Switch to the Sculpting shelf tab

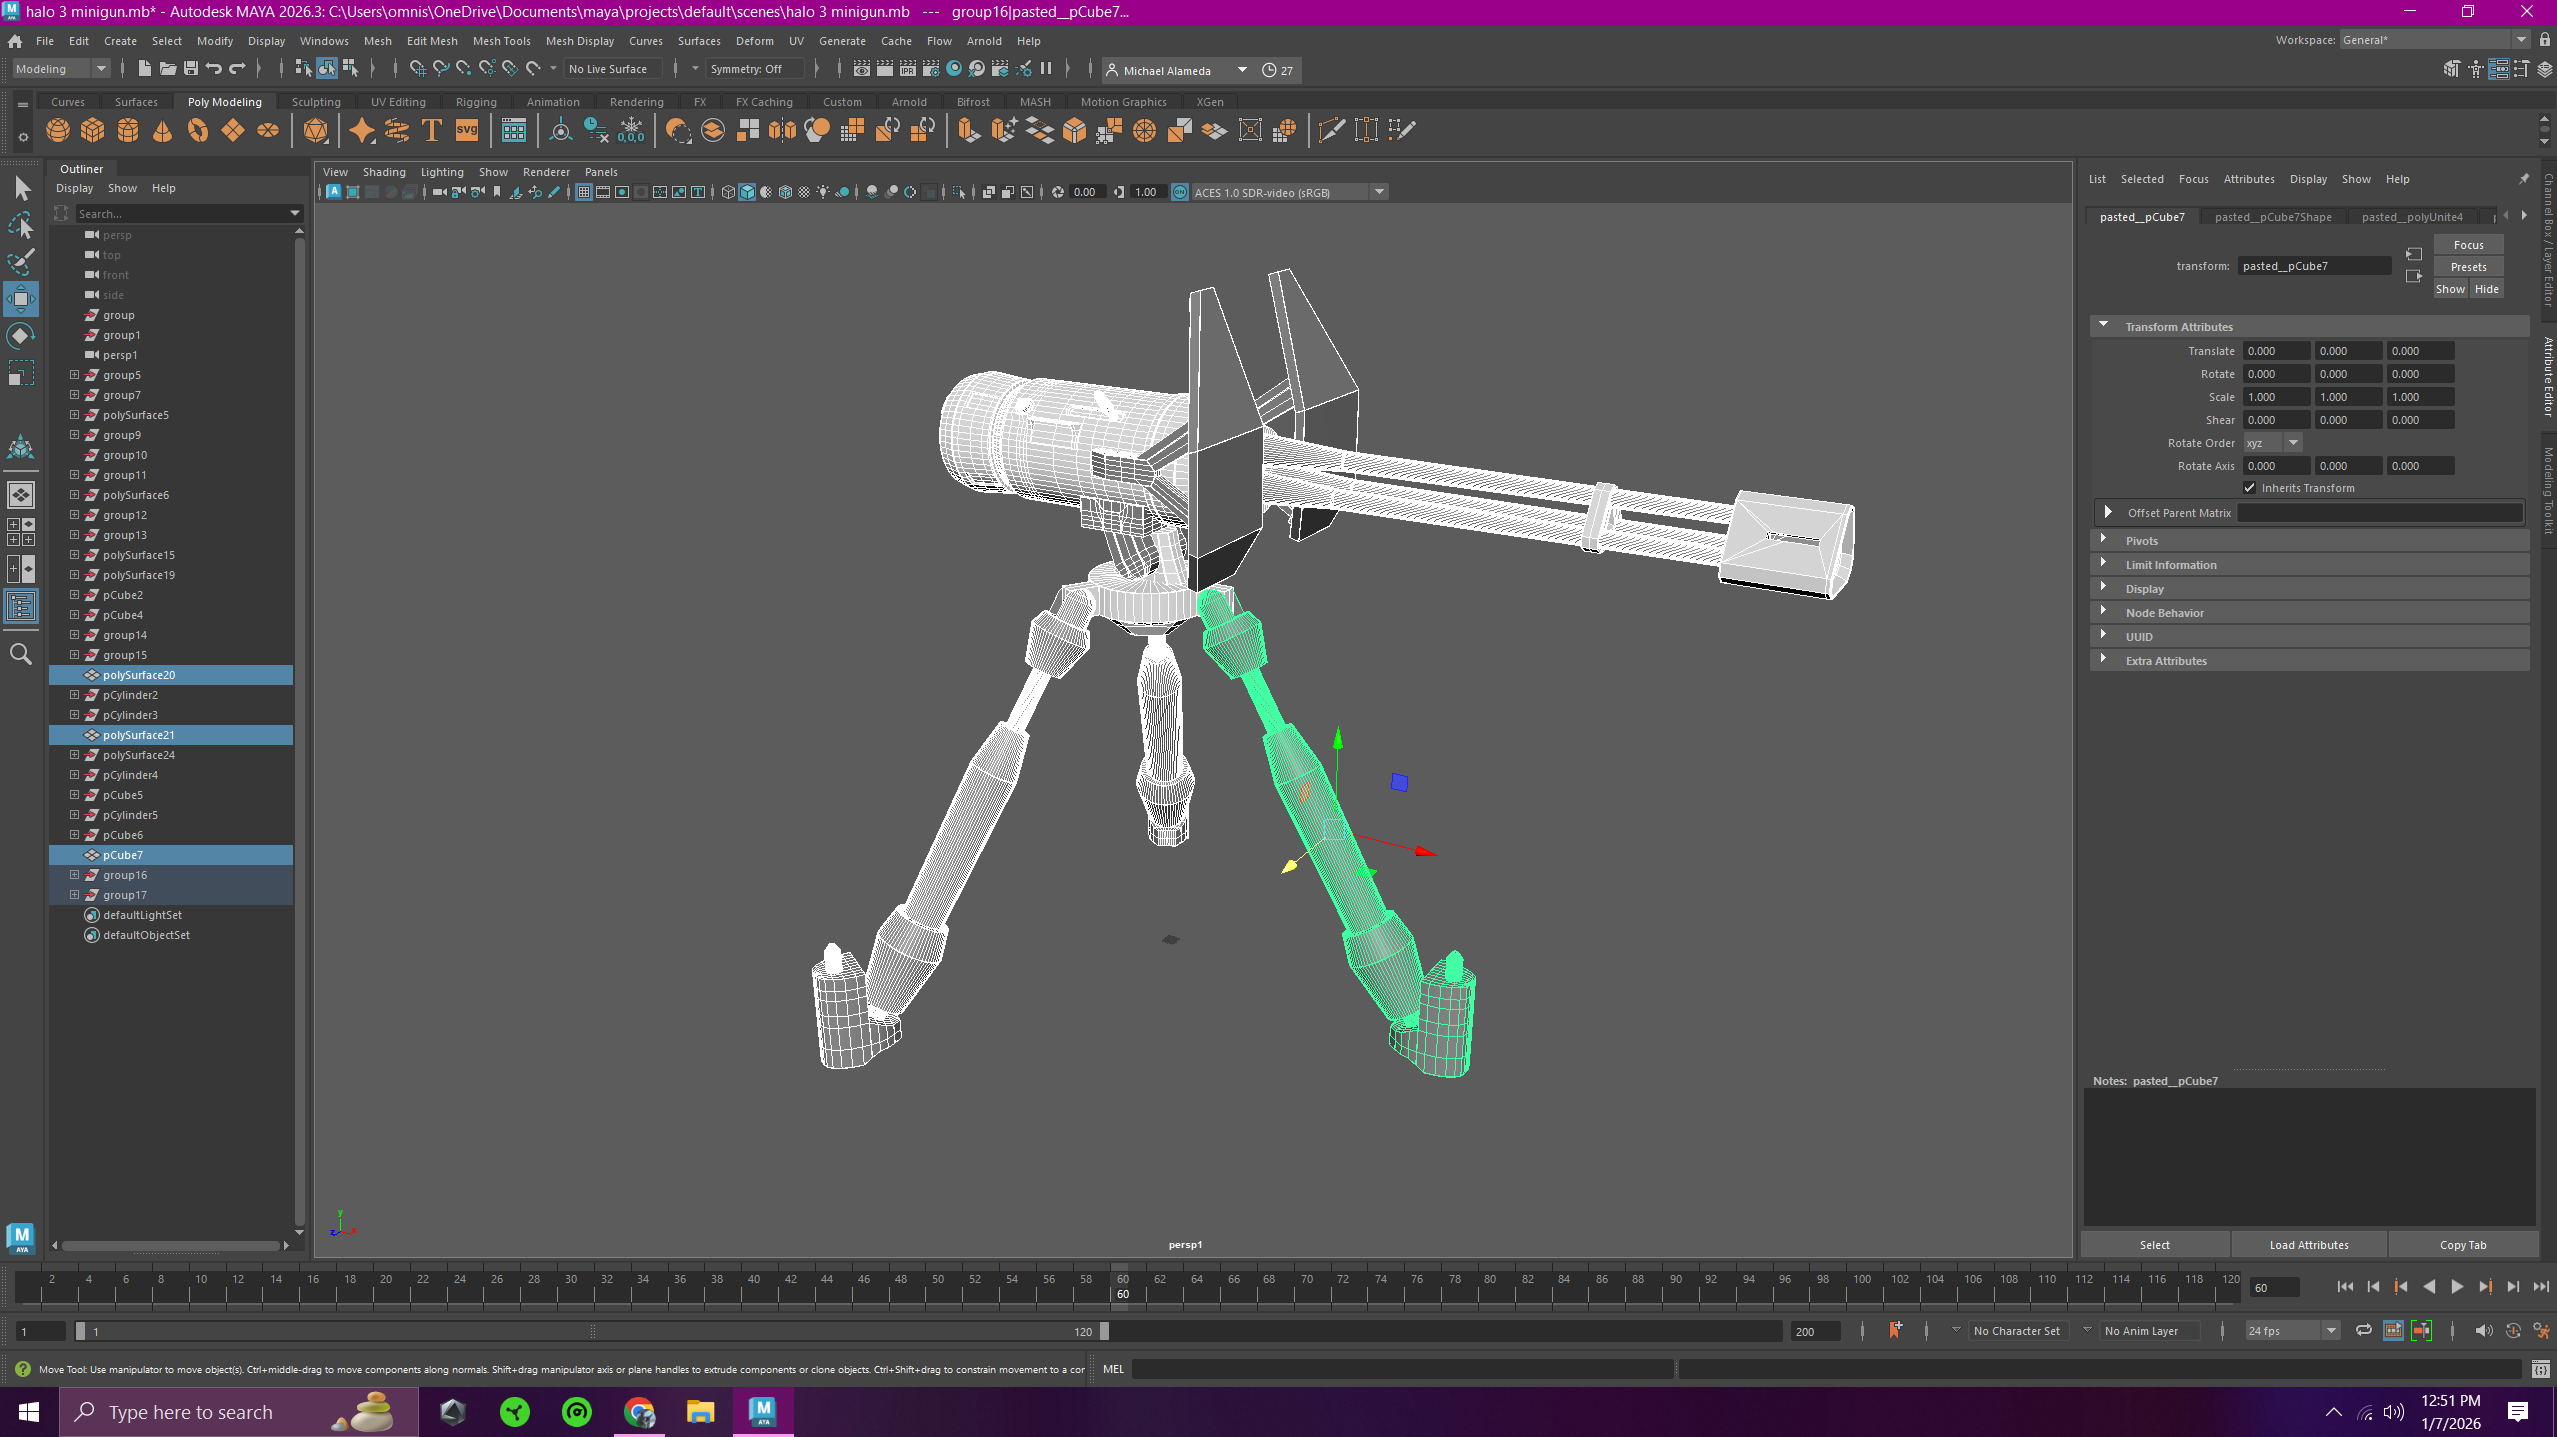pyautogui.click(x=316, y=102)
